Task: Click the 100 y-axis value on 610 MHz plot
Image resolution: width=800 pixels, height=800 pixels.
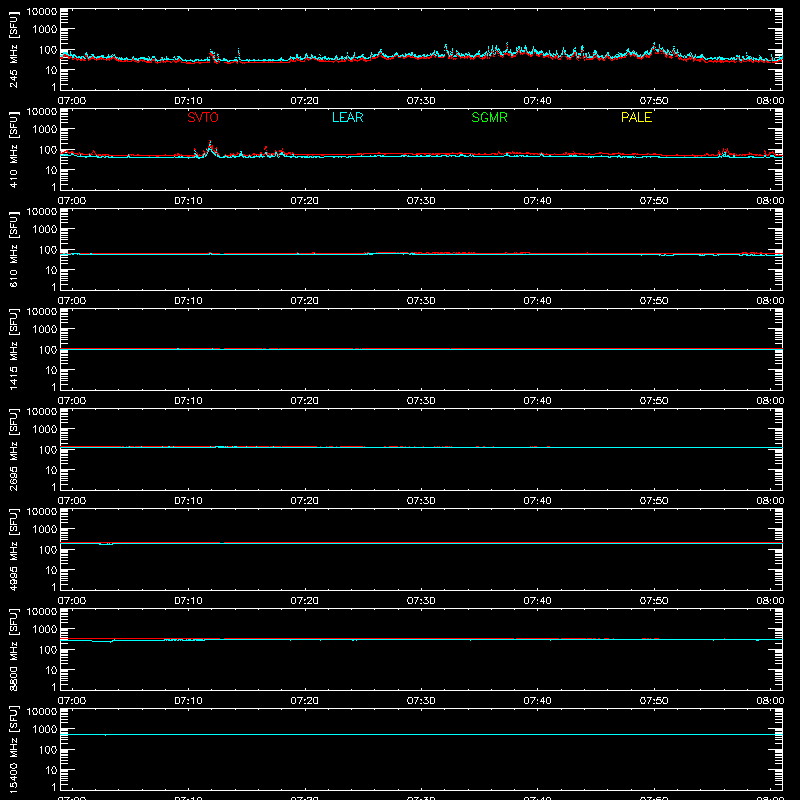Action: point(49,250)
